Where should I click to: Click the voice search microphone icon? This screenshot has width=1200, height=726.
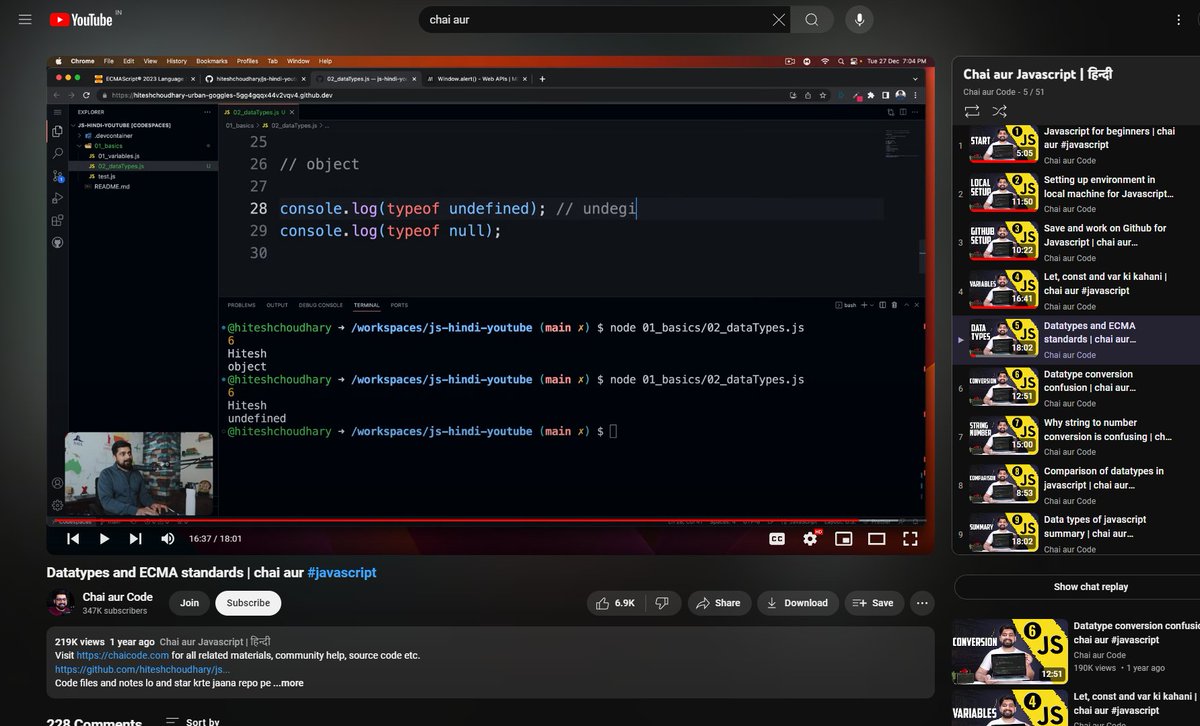[x=858, y=19]
